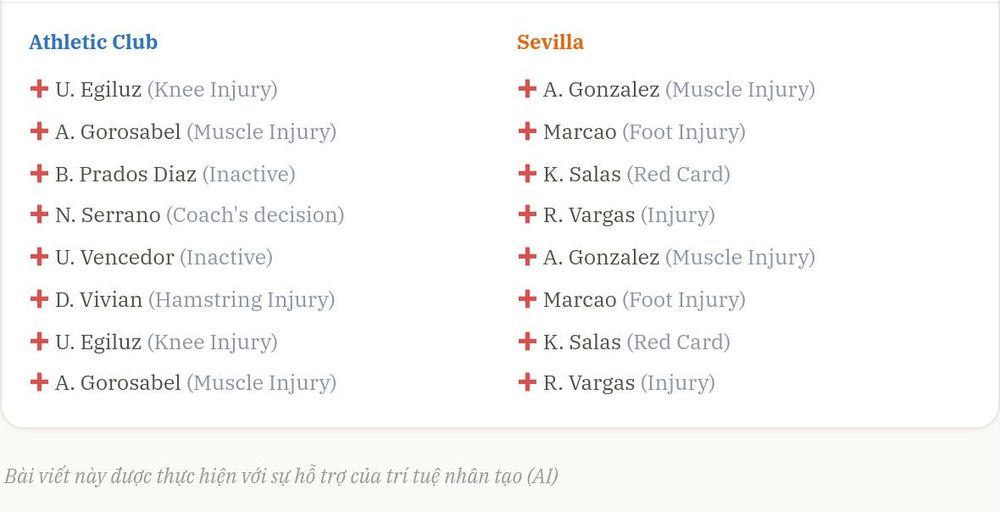Click the first A. Gonzalez name in the Sevilla list
The image size is (1000, 512).
coord(601,90)
